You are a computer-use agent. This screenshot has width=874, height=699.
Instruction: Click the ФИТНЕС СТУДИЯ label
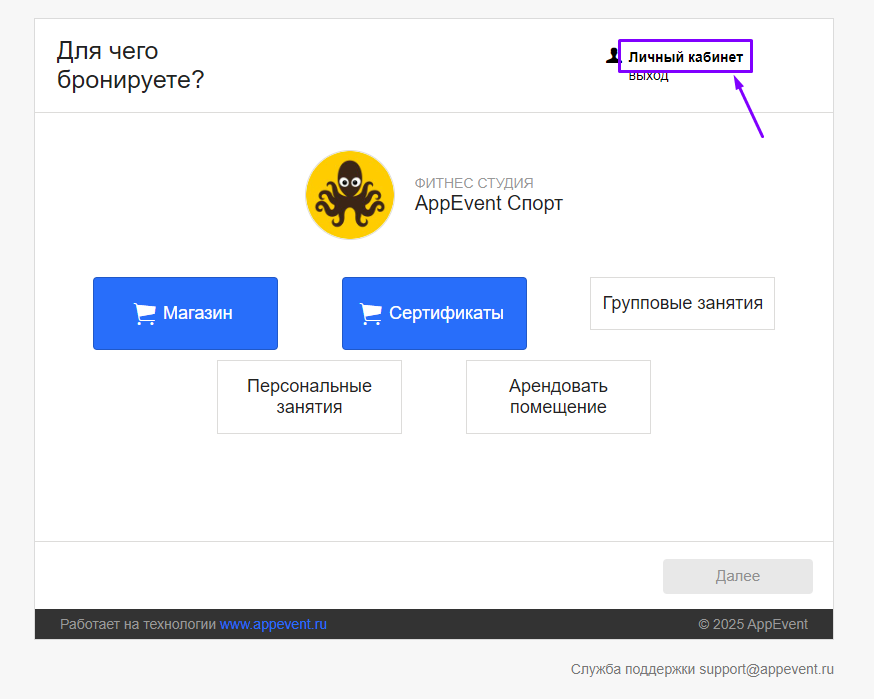tap(473, 183)
